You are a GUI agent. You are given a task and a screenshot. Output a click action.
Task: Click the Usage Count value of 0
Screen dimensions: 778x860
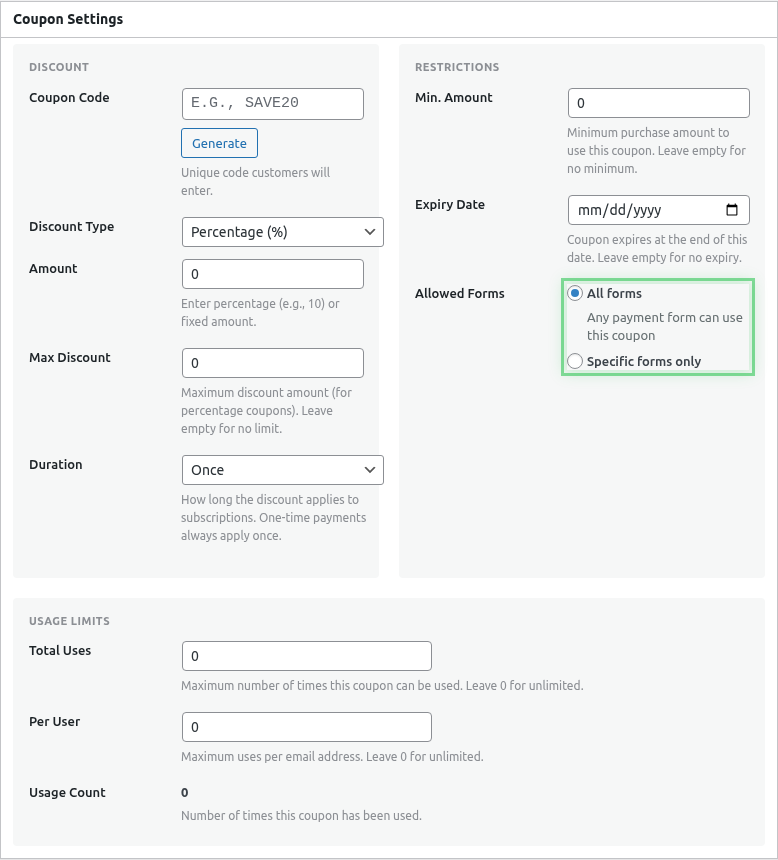pos(184,792)
